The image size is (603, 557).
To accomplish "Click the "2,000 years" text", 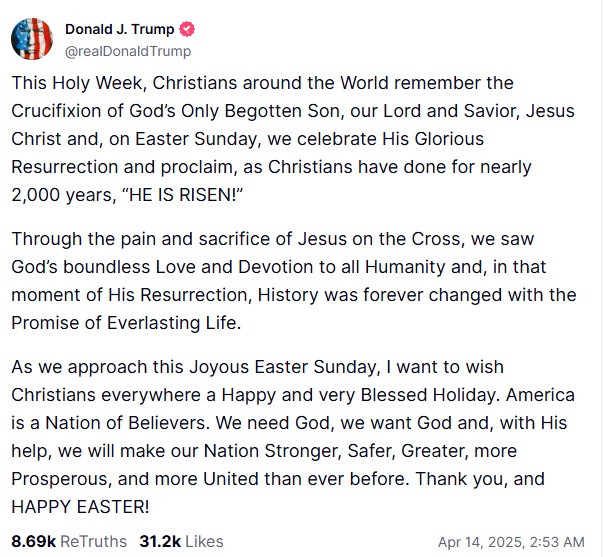I will (x=64, y=195).
